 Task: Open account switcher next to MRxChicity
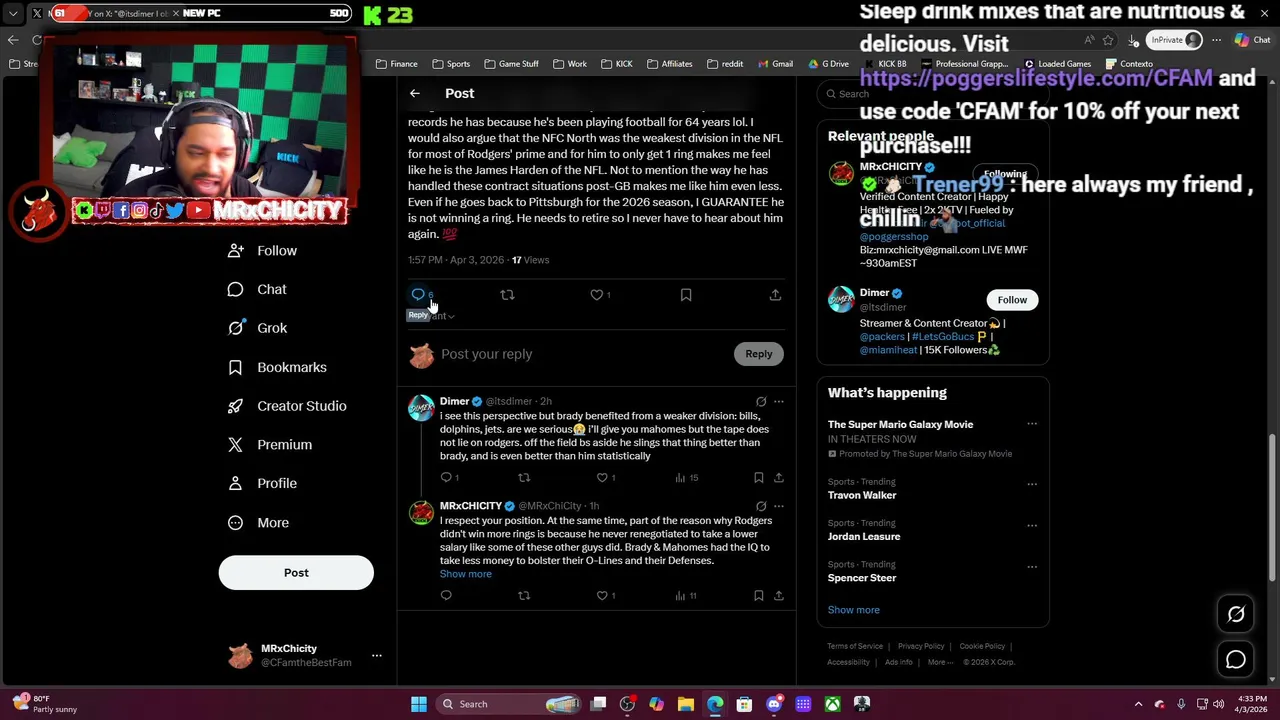click(x=377, y=656)
